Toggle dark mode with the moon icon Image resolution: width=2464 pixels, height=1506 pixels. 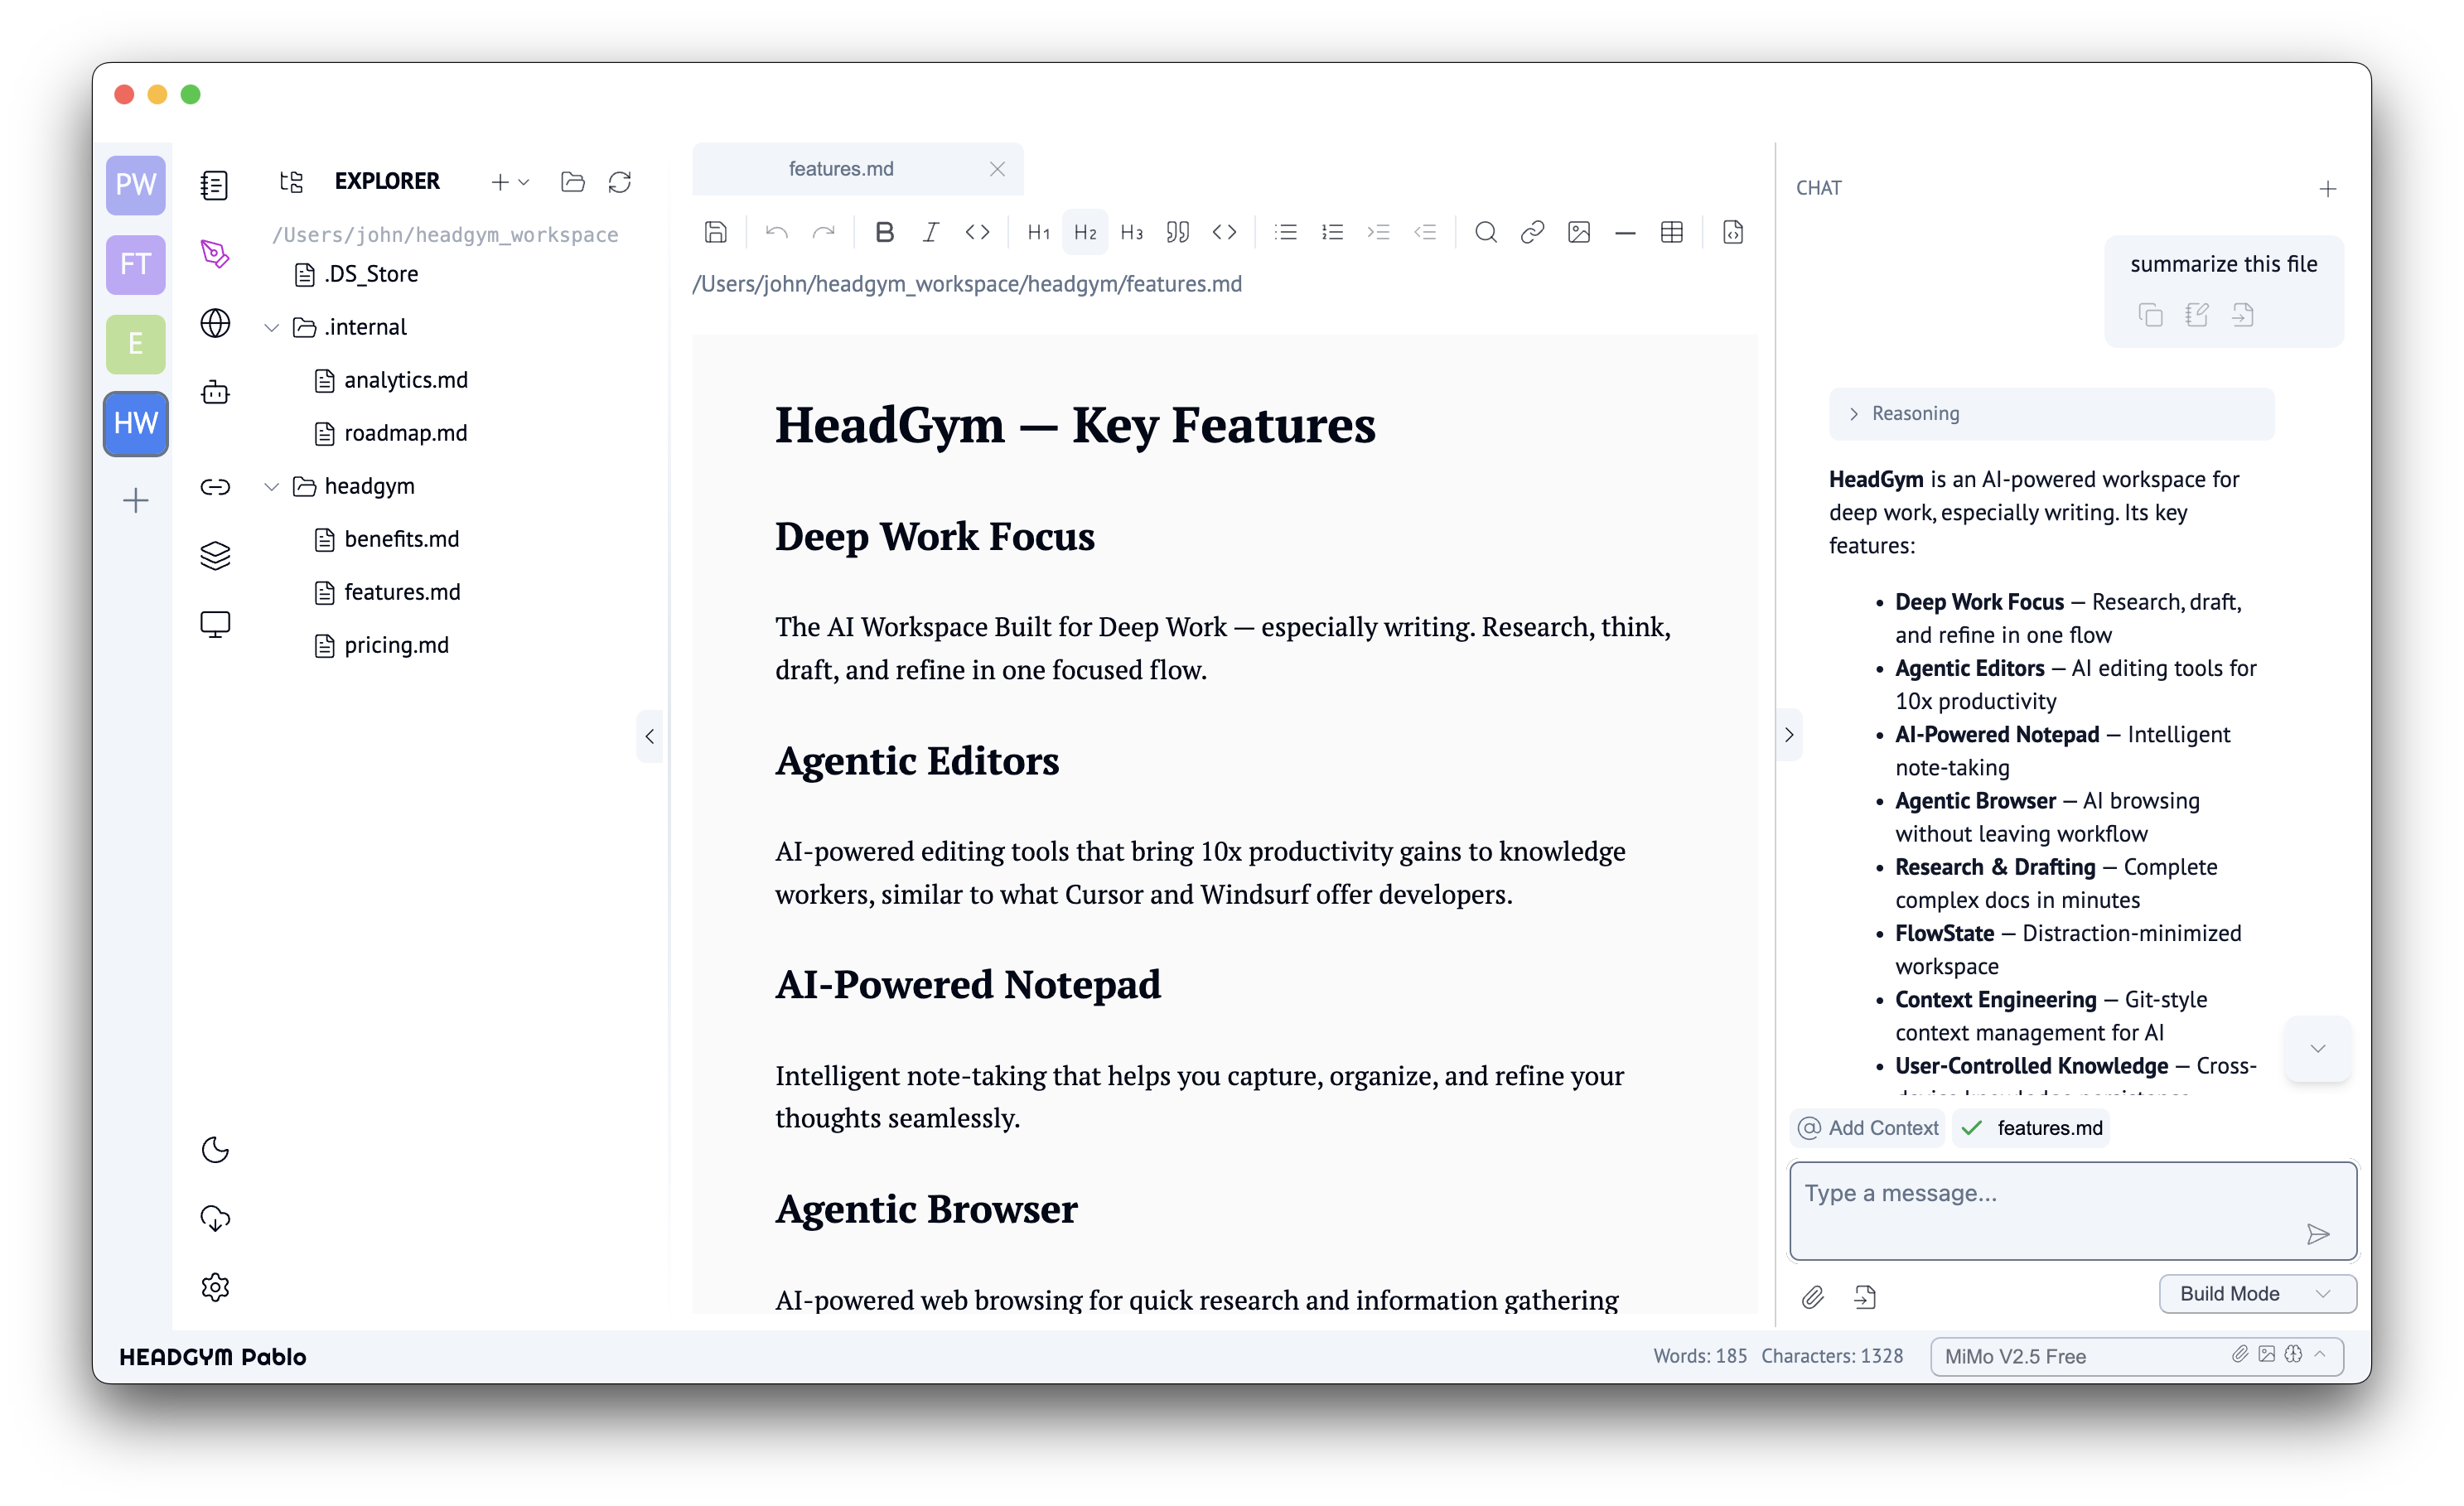point(215,1150)
